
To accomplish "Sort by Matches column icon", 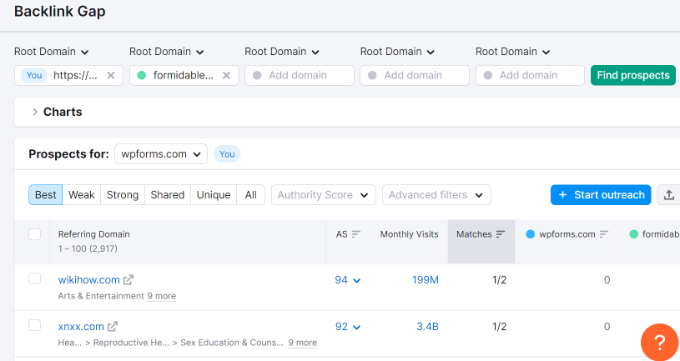I will click(x=500, y=234).
